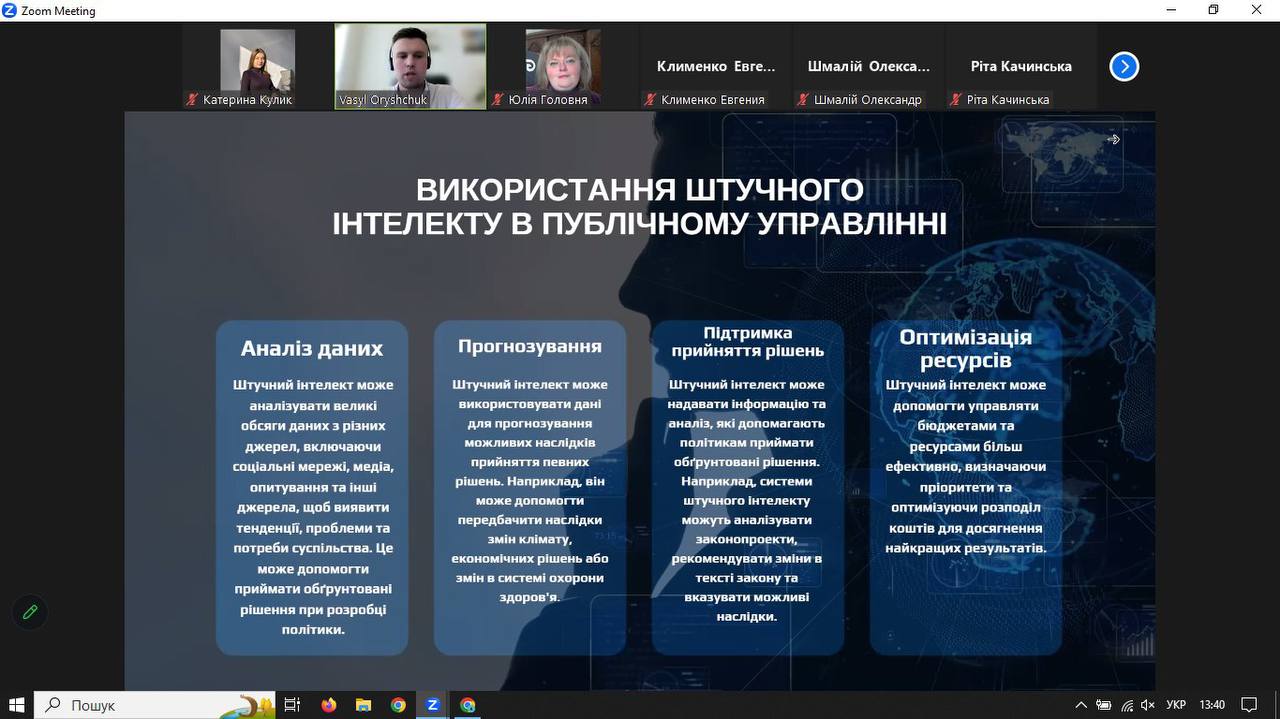Select Юлія Головня's video tile
The image size is (1280, 719).
tap(562, 62)
